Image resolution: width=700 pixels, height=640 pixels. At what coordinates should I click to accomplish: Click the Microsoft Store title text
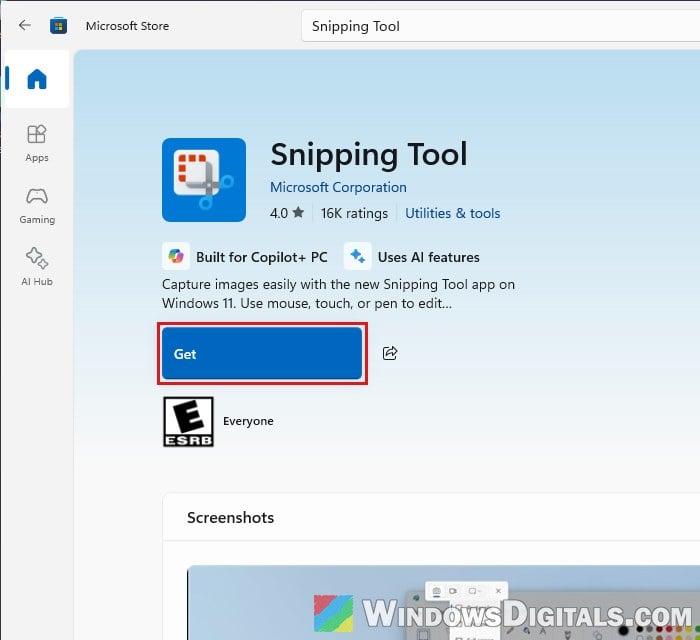pos(127,26)
